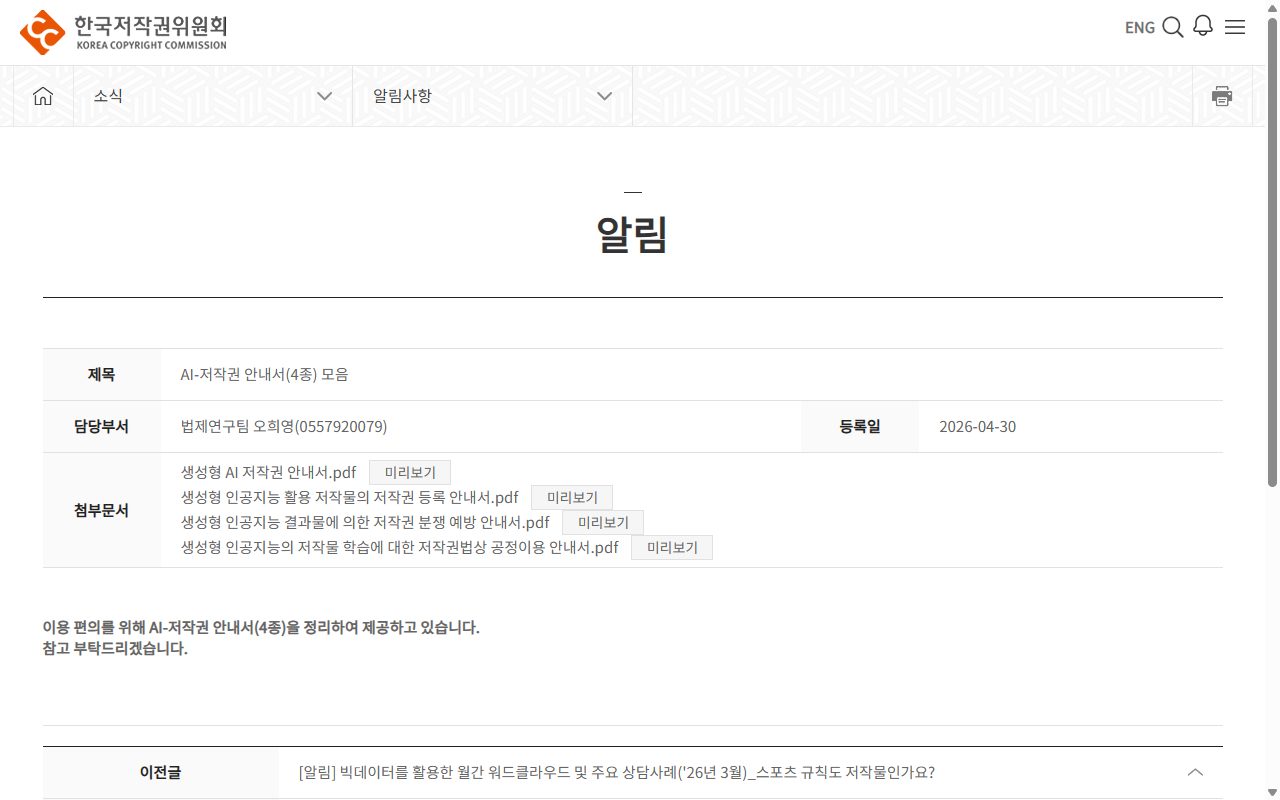Click the up chevron in 이전글 row
Image resolution: width=1280 pixels, height=800 pixels.
coord(1195,772)
